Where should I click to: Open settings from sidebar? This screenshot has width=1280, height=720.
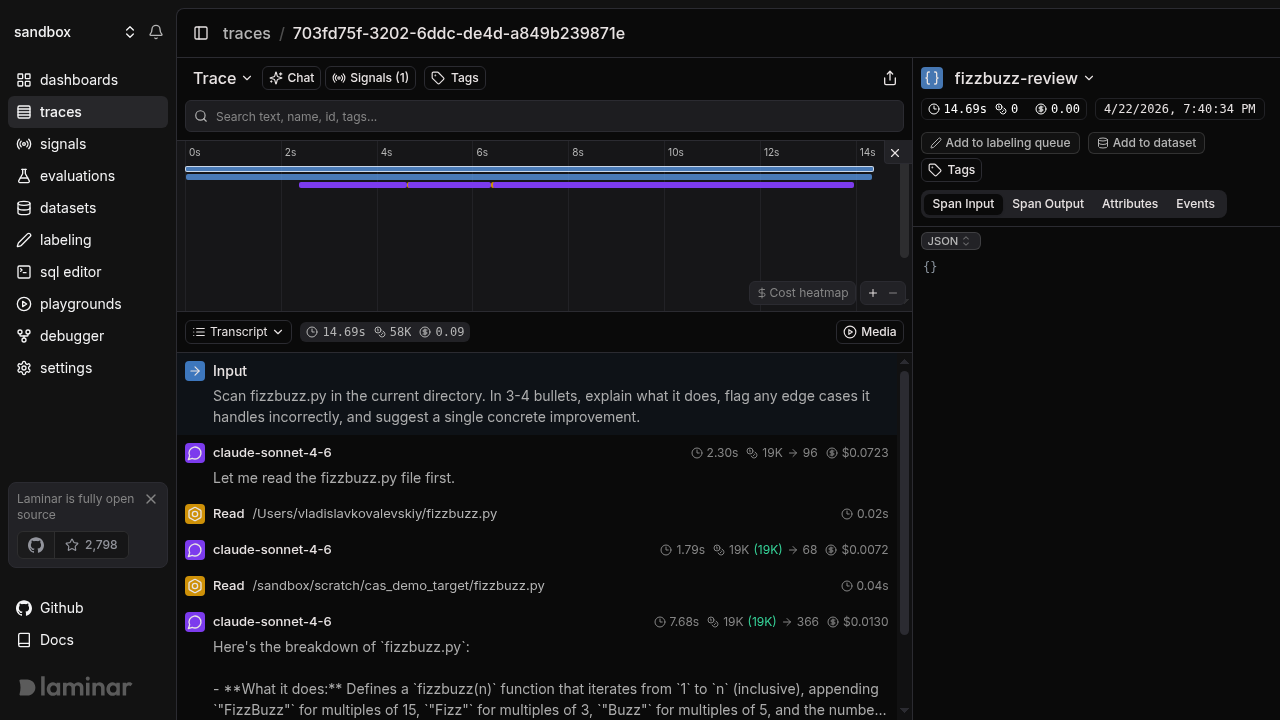pyautogui.click(x=88, y=368)
